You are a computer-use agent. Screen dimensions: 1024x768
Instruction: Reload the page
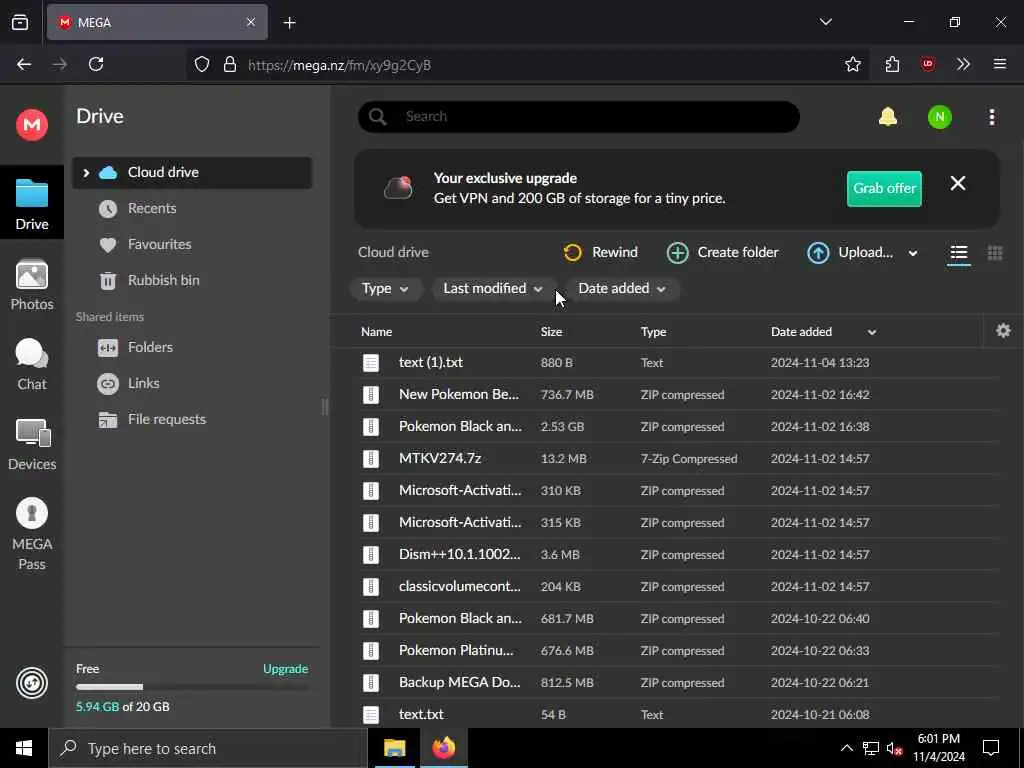pyautogui.click(x=96, y=64)
